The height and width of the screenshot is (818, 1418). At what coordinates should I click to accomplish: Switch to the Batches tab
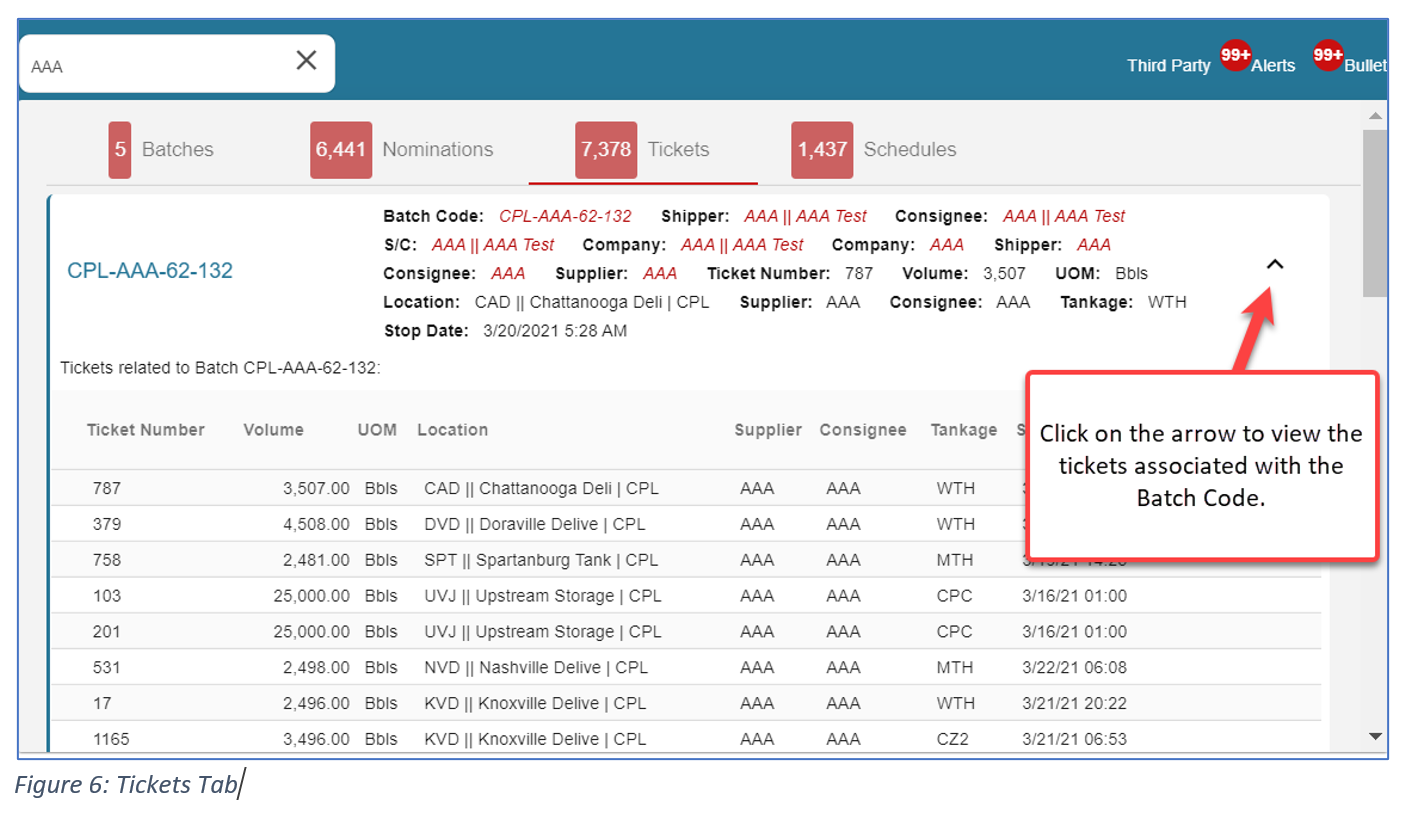(x=162, y=150)
